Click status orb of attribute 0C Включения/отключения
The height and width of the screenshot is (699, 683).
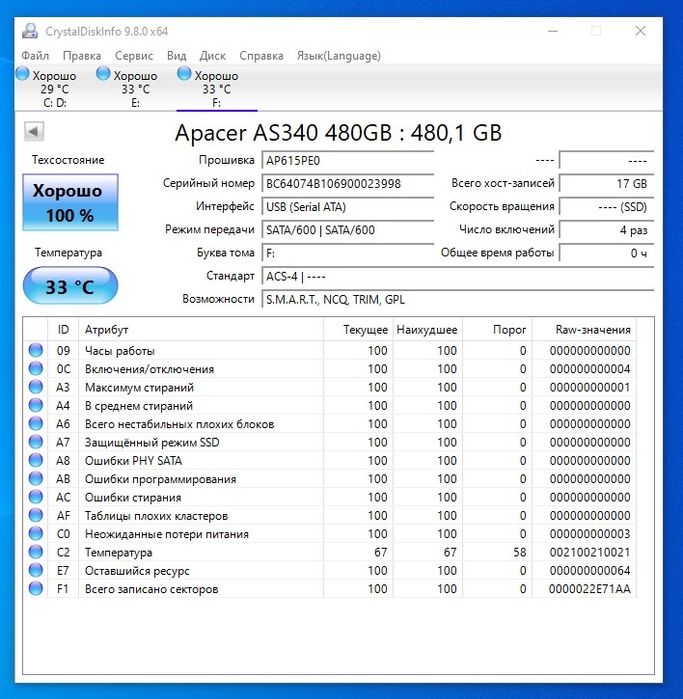click(x=36, y=369)
